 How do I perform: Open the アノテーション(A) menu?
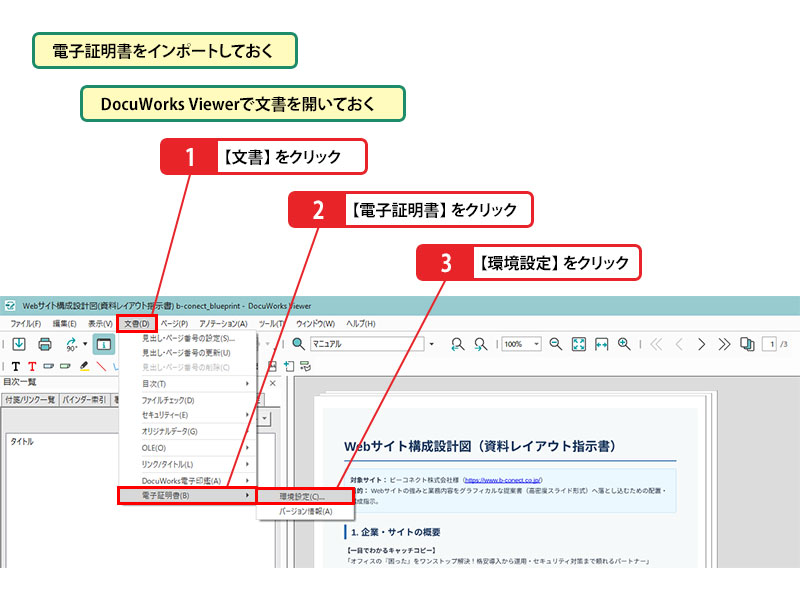click(x=223, y=323)
